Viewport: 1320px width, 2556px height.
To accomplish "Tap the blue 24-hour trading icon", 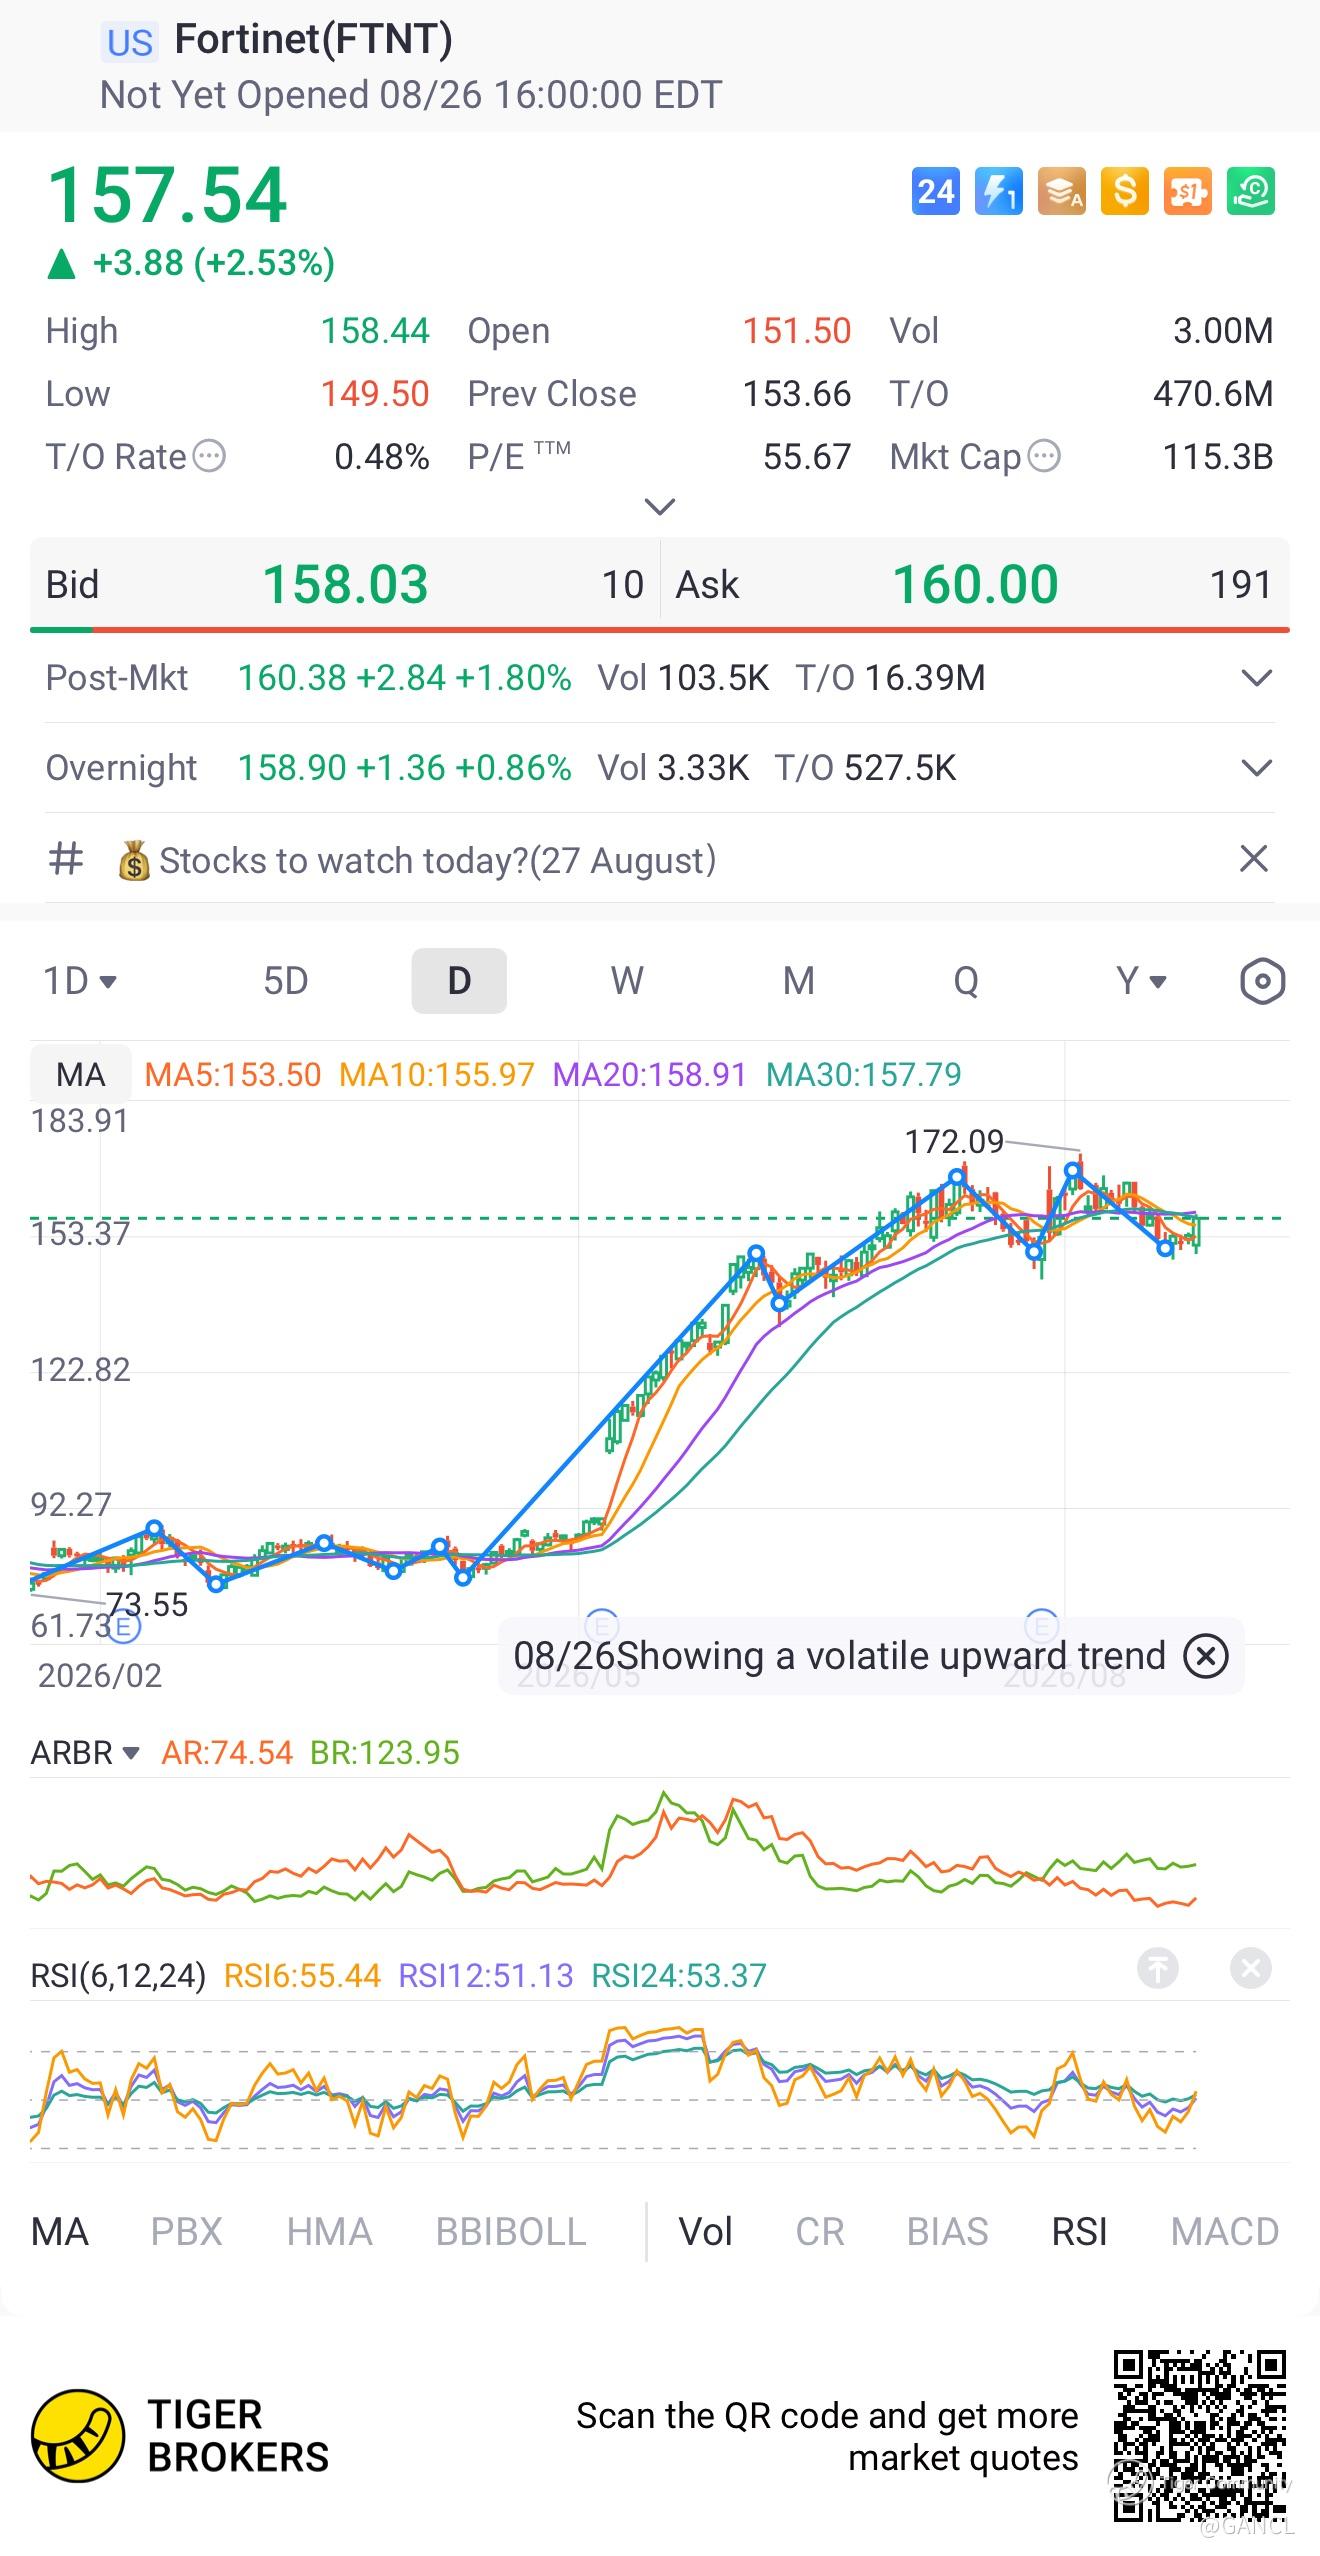I will pyautogui.click(x=935, y=191).
